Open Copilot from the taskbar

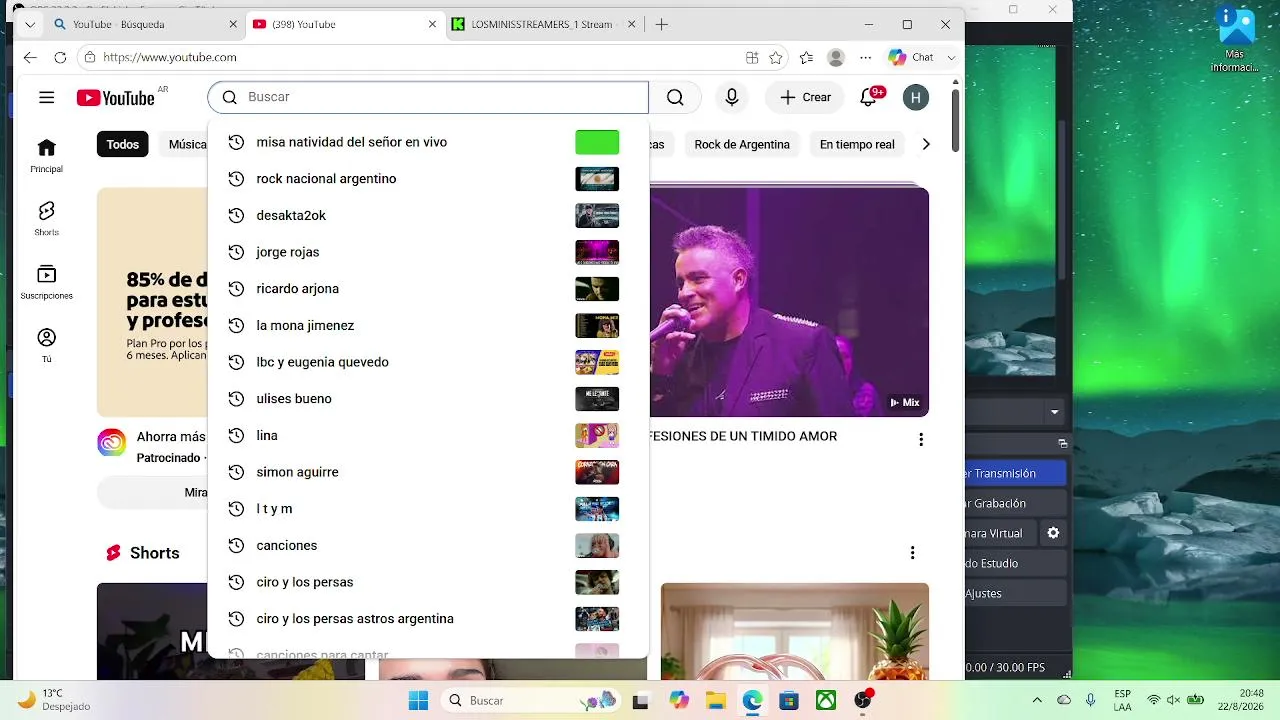click(679, 700)
